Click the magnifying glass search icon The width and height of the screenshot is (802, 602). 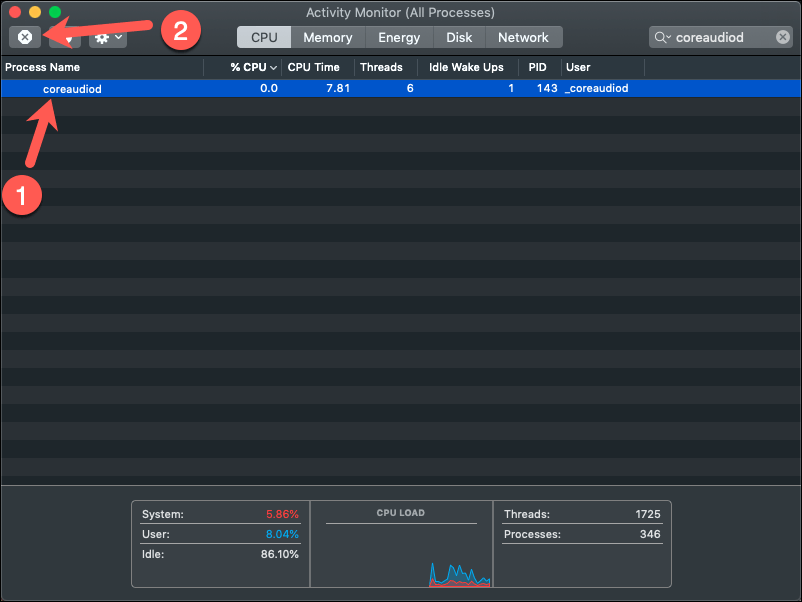point(662,37)
